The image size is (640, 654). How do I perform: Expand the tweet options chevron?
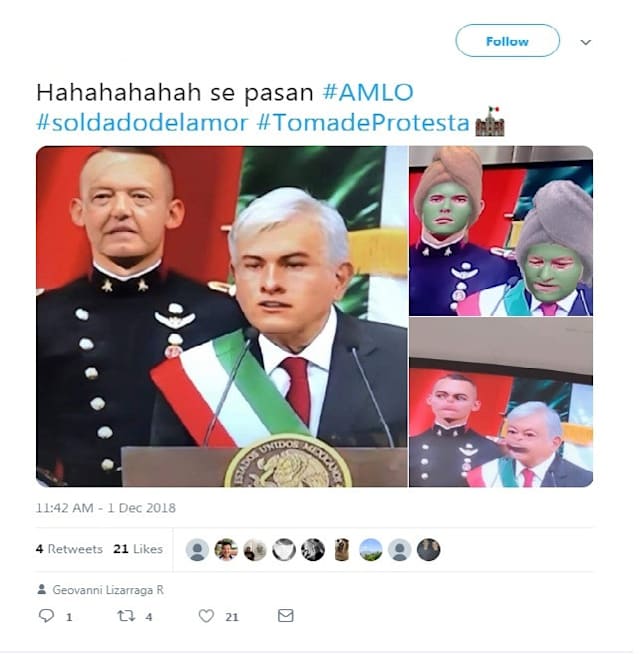point(585,42)
